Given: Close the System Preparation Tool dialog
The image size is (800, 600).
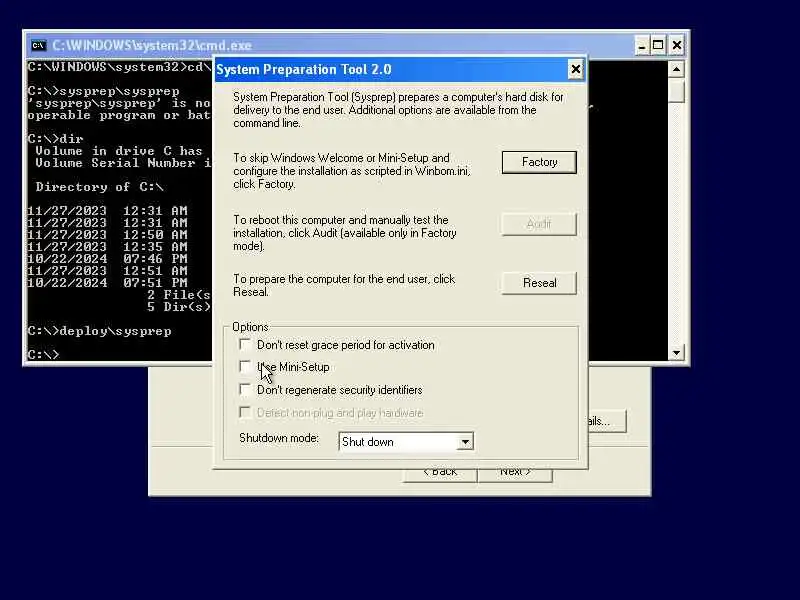Looking at the screenshot, I should coord(575,69).
